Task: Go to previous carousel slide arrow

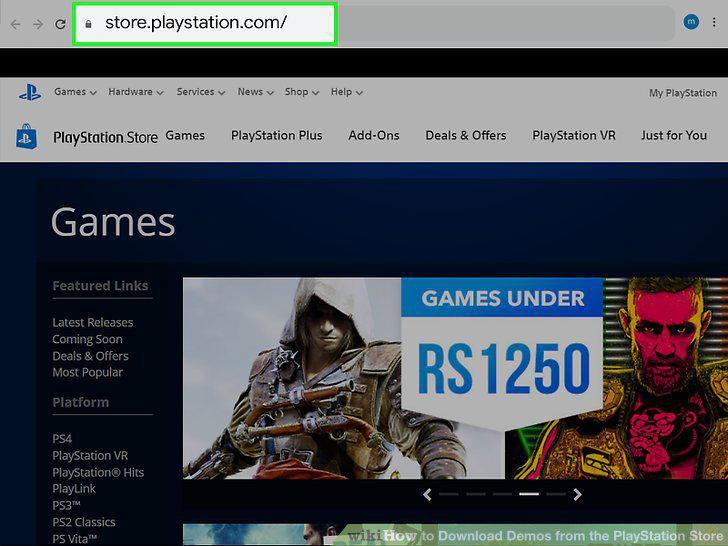Action: coord(427,494)
